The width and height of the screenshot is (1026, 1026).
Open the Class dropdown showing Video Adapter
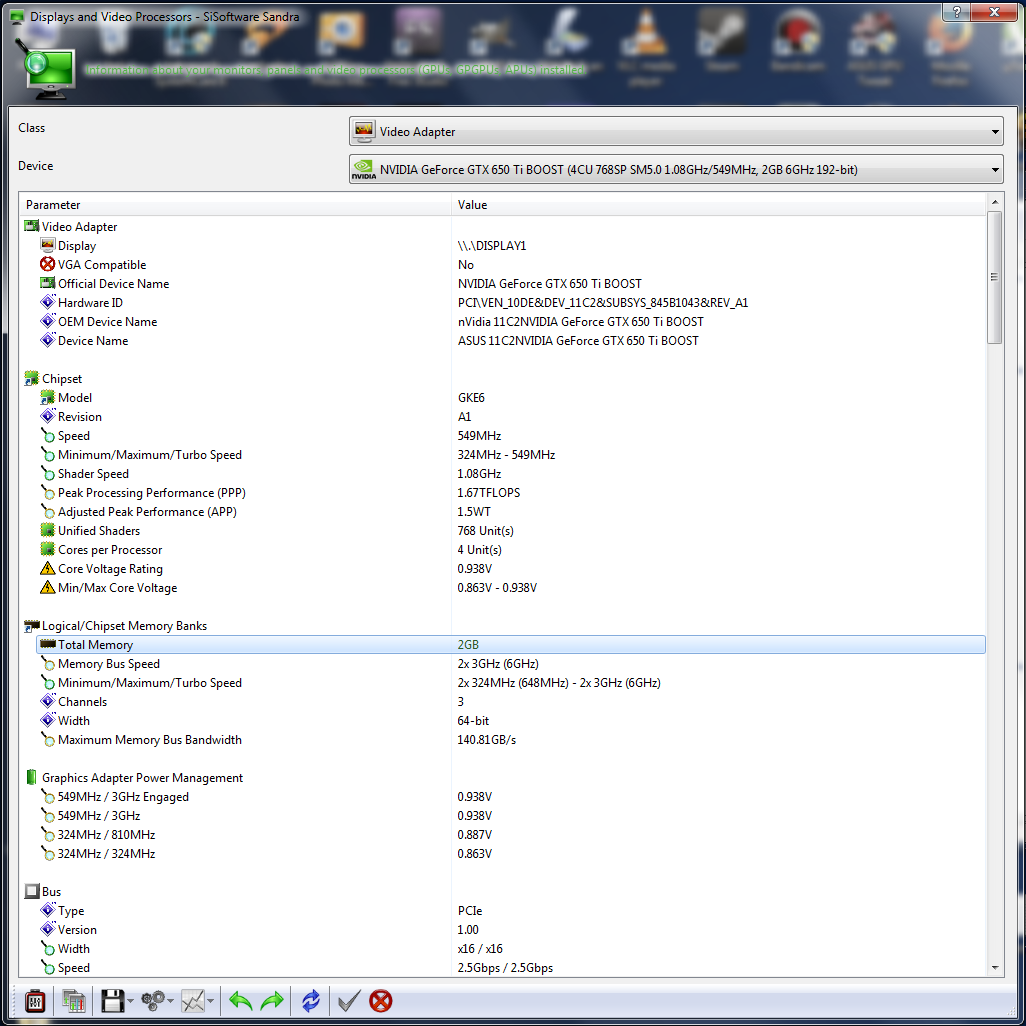[x=675, y=131]
